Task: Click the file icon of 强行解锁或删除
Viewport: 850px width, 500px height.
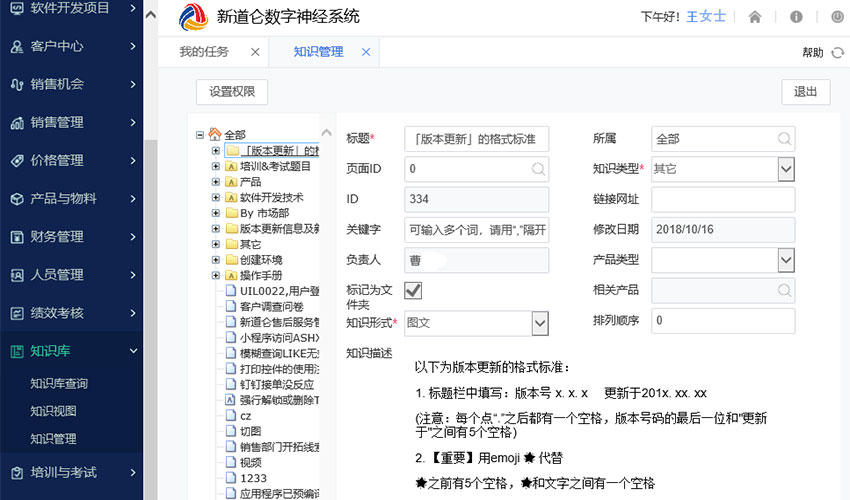Action: [x=231, y=400]
